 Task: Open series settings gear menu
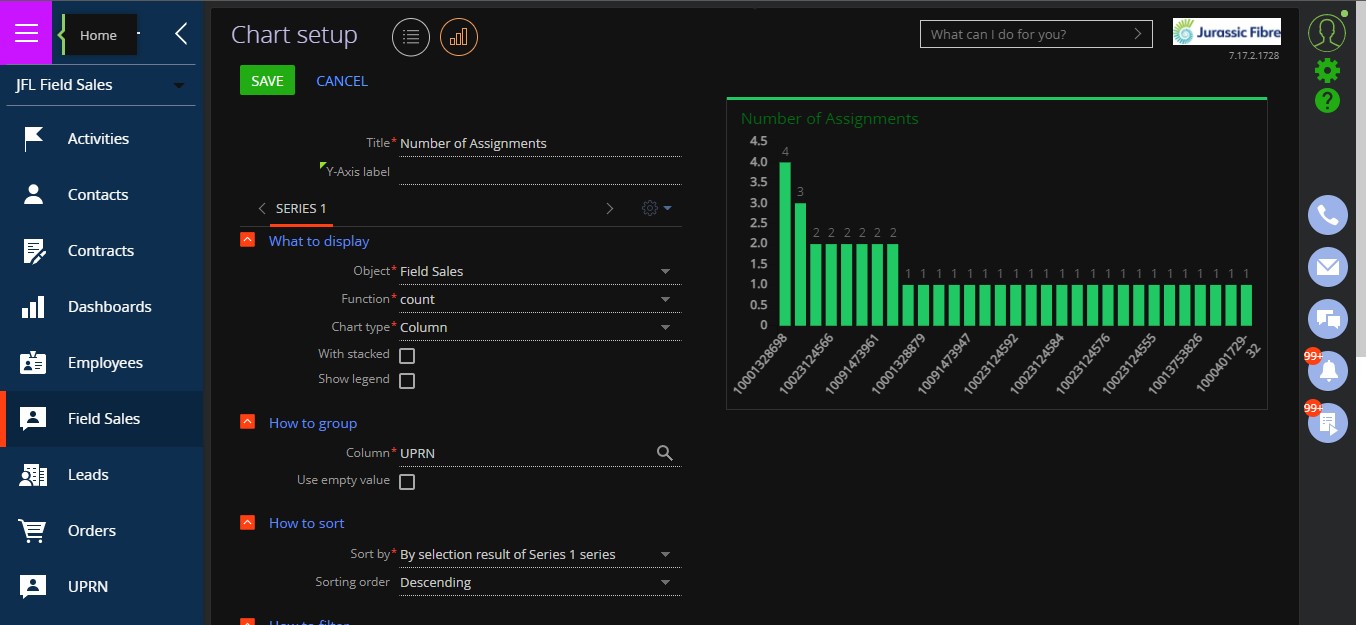[x=656, y=208]
